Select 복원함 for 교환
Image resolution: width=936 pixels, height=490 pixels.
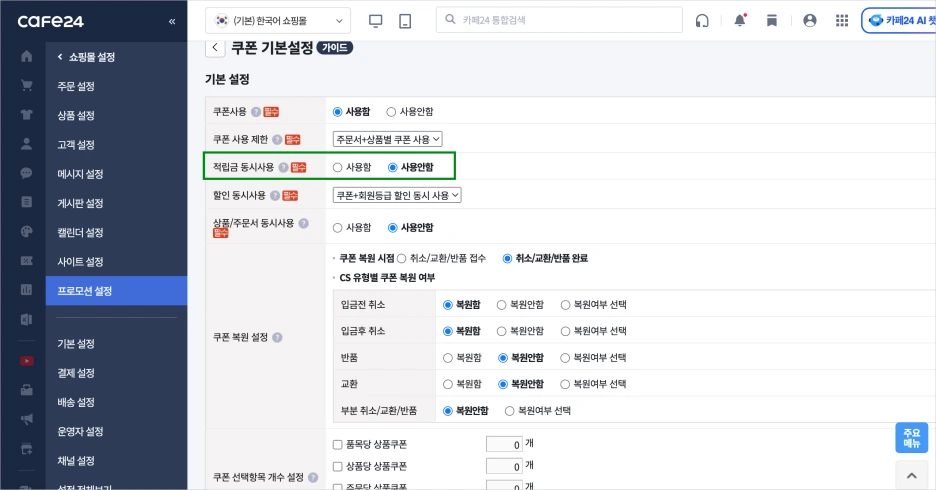448,384
